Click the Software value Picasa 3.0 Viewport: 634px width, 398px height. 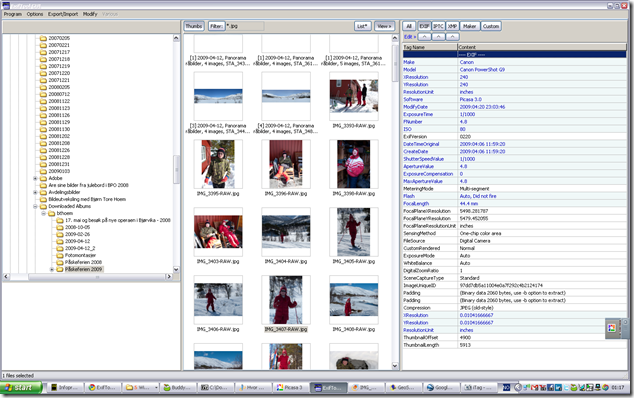tap(471, 100)
